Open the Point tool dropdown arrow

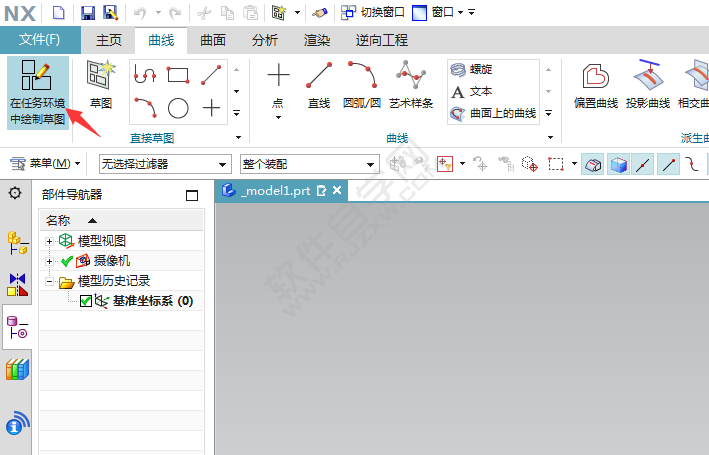(279, 118)
